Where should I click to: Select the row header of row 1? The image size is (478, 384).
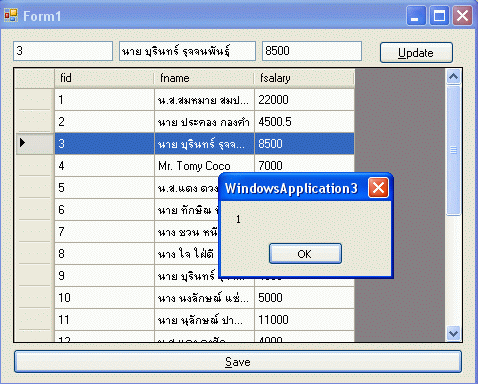tap(35, 100)
